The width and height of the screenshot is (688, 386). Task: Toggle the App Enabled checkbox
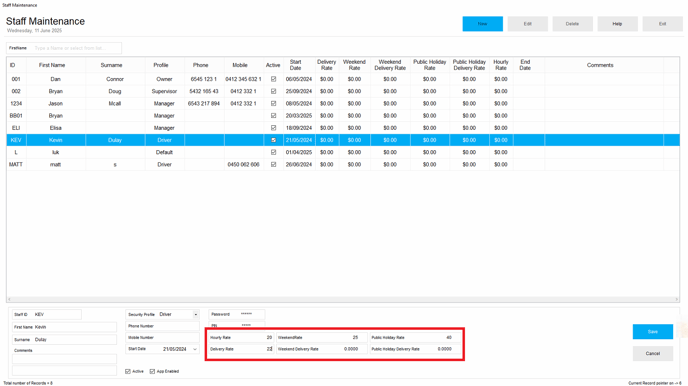coord(152,372)
